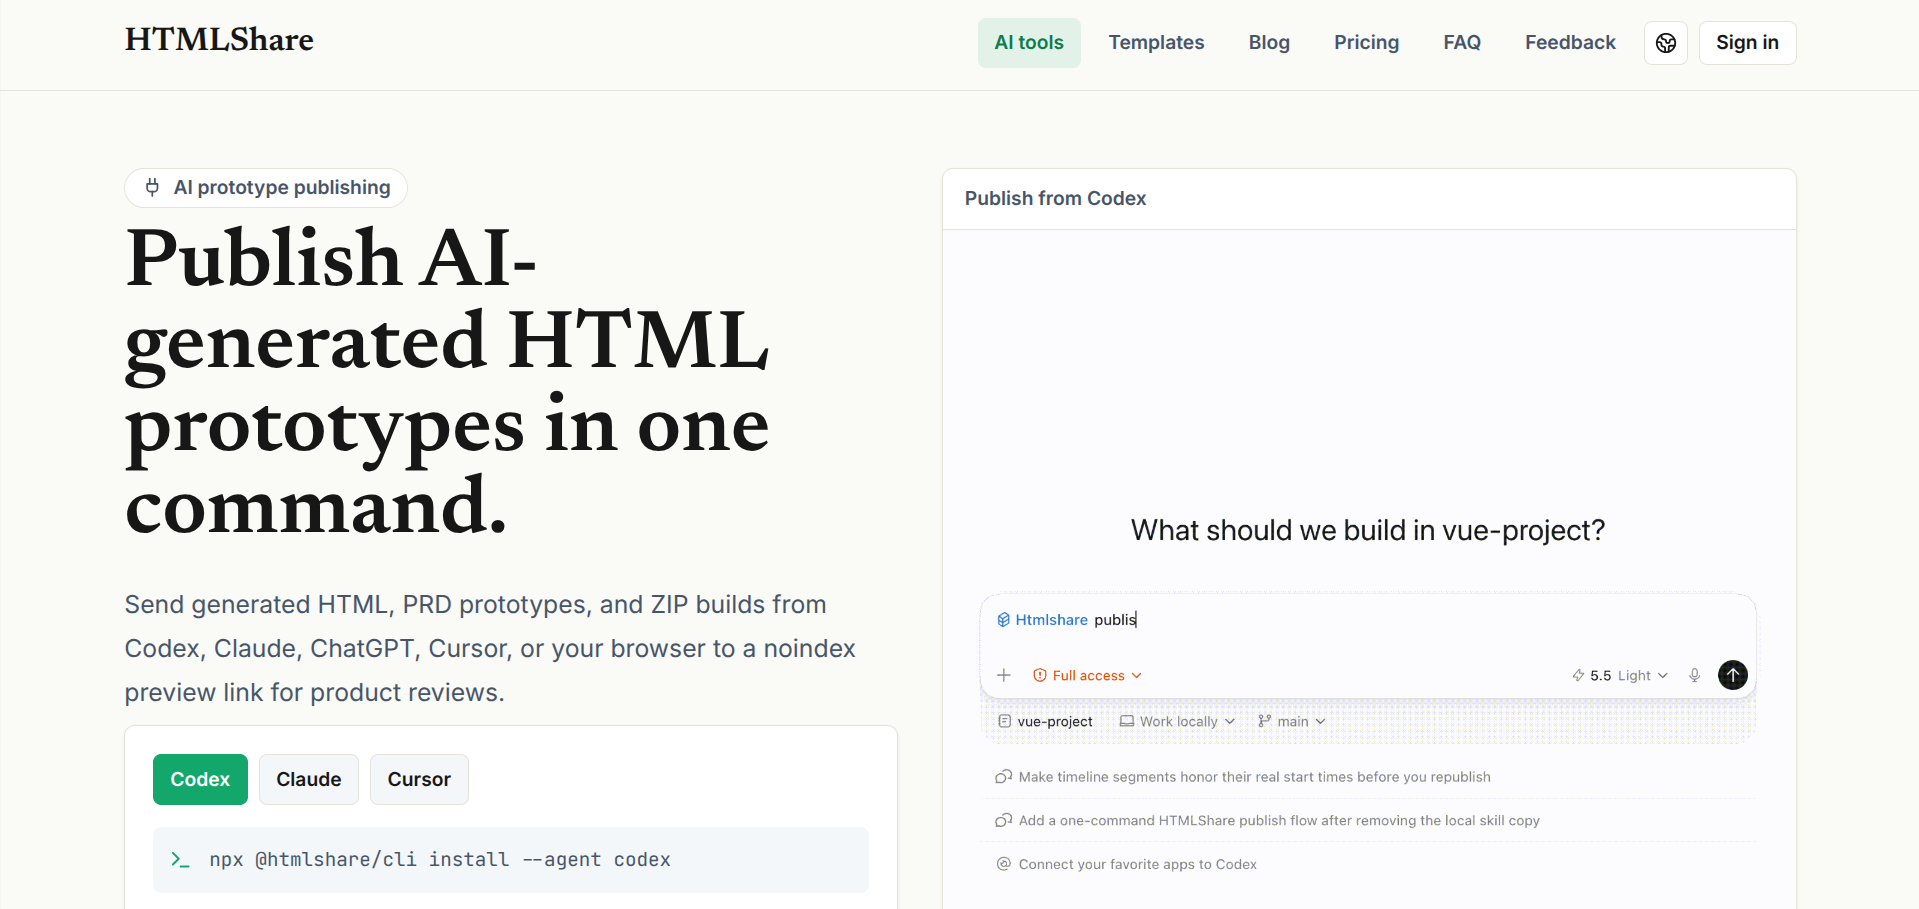Image resolution: width=1919 pixels, height=909 pixels.
Task: Click the Publish from Codex panel title
Action: pos(1055,198)
